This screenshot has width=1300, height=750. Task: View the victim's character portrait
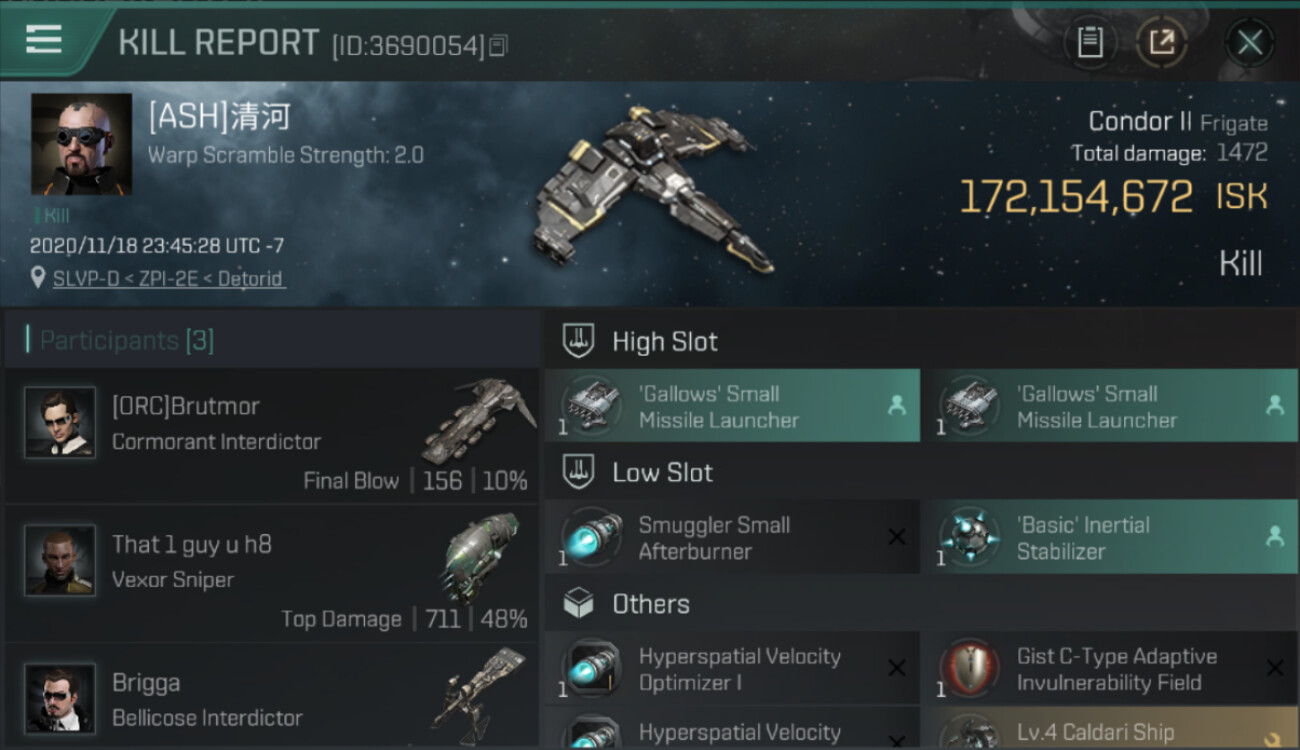81,144
